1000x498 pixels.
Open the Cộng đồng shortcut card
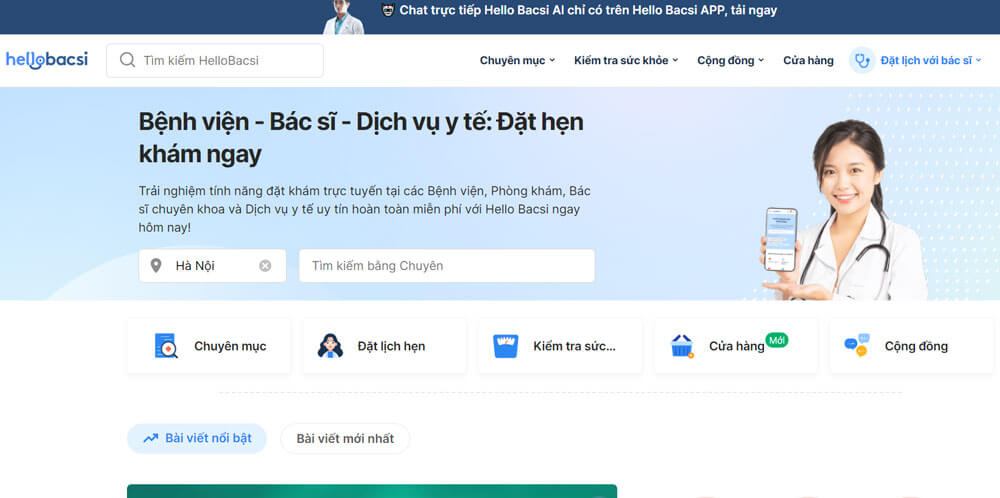911,346
